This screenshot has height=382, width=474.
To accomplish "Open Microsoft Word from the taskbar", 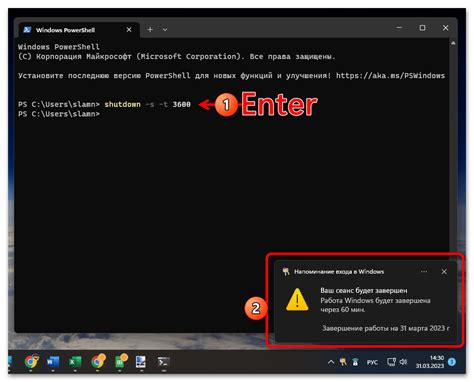I will (53, 362).
